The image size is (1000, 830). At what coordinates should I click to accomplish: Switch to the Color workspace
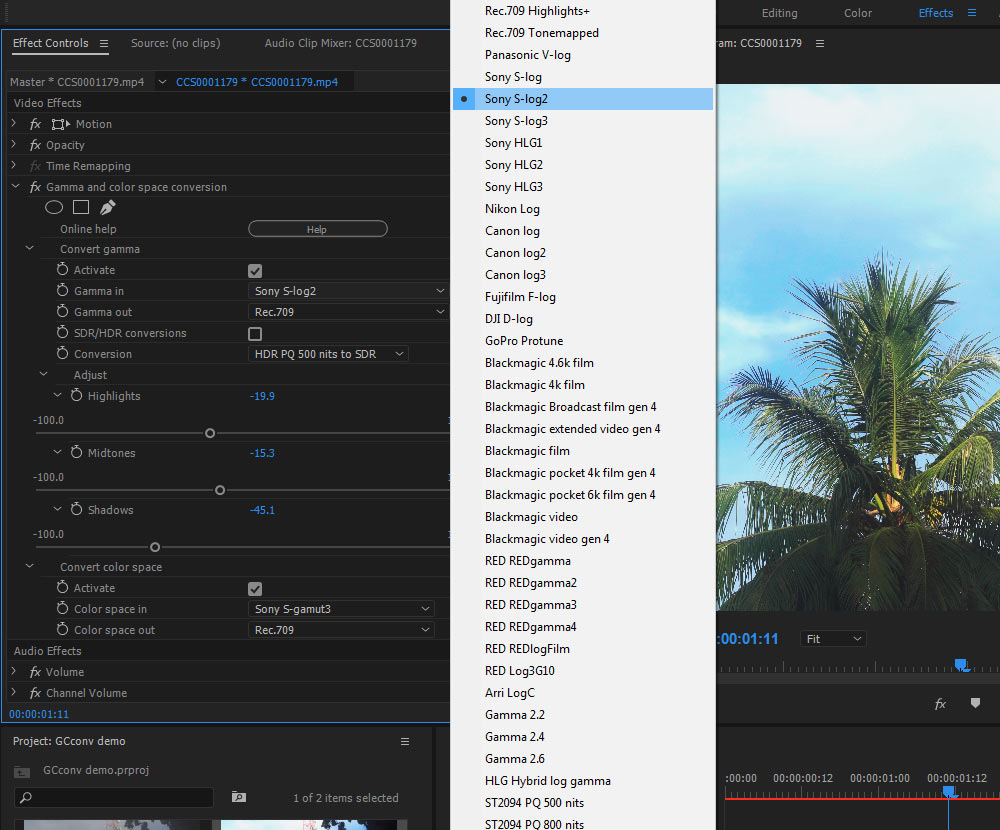pos(857,13)
